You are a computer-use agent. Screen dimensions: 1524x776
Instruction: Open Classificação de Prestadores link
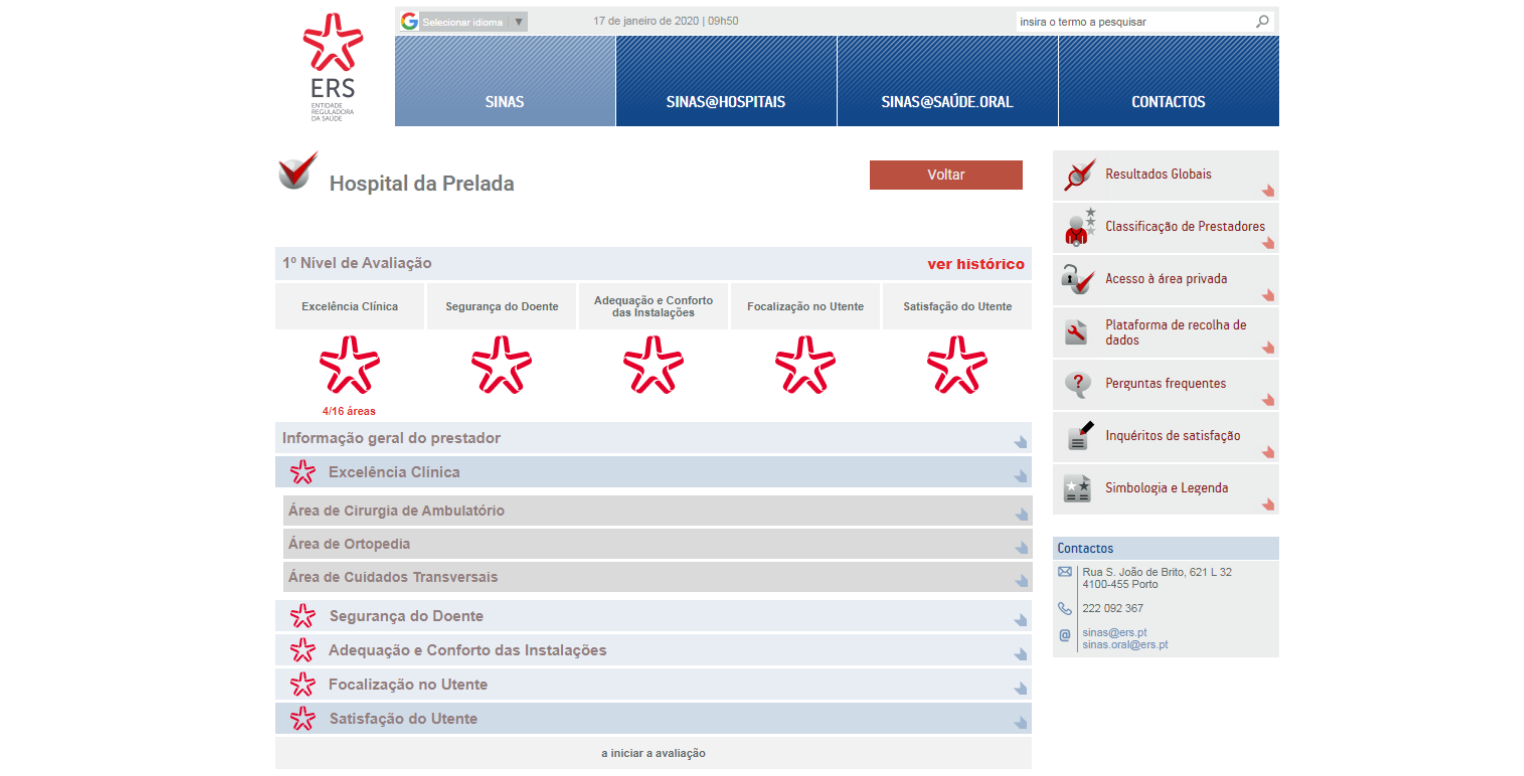1185,227
